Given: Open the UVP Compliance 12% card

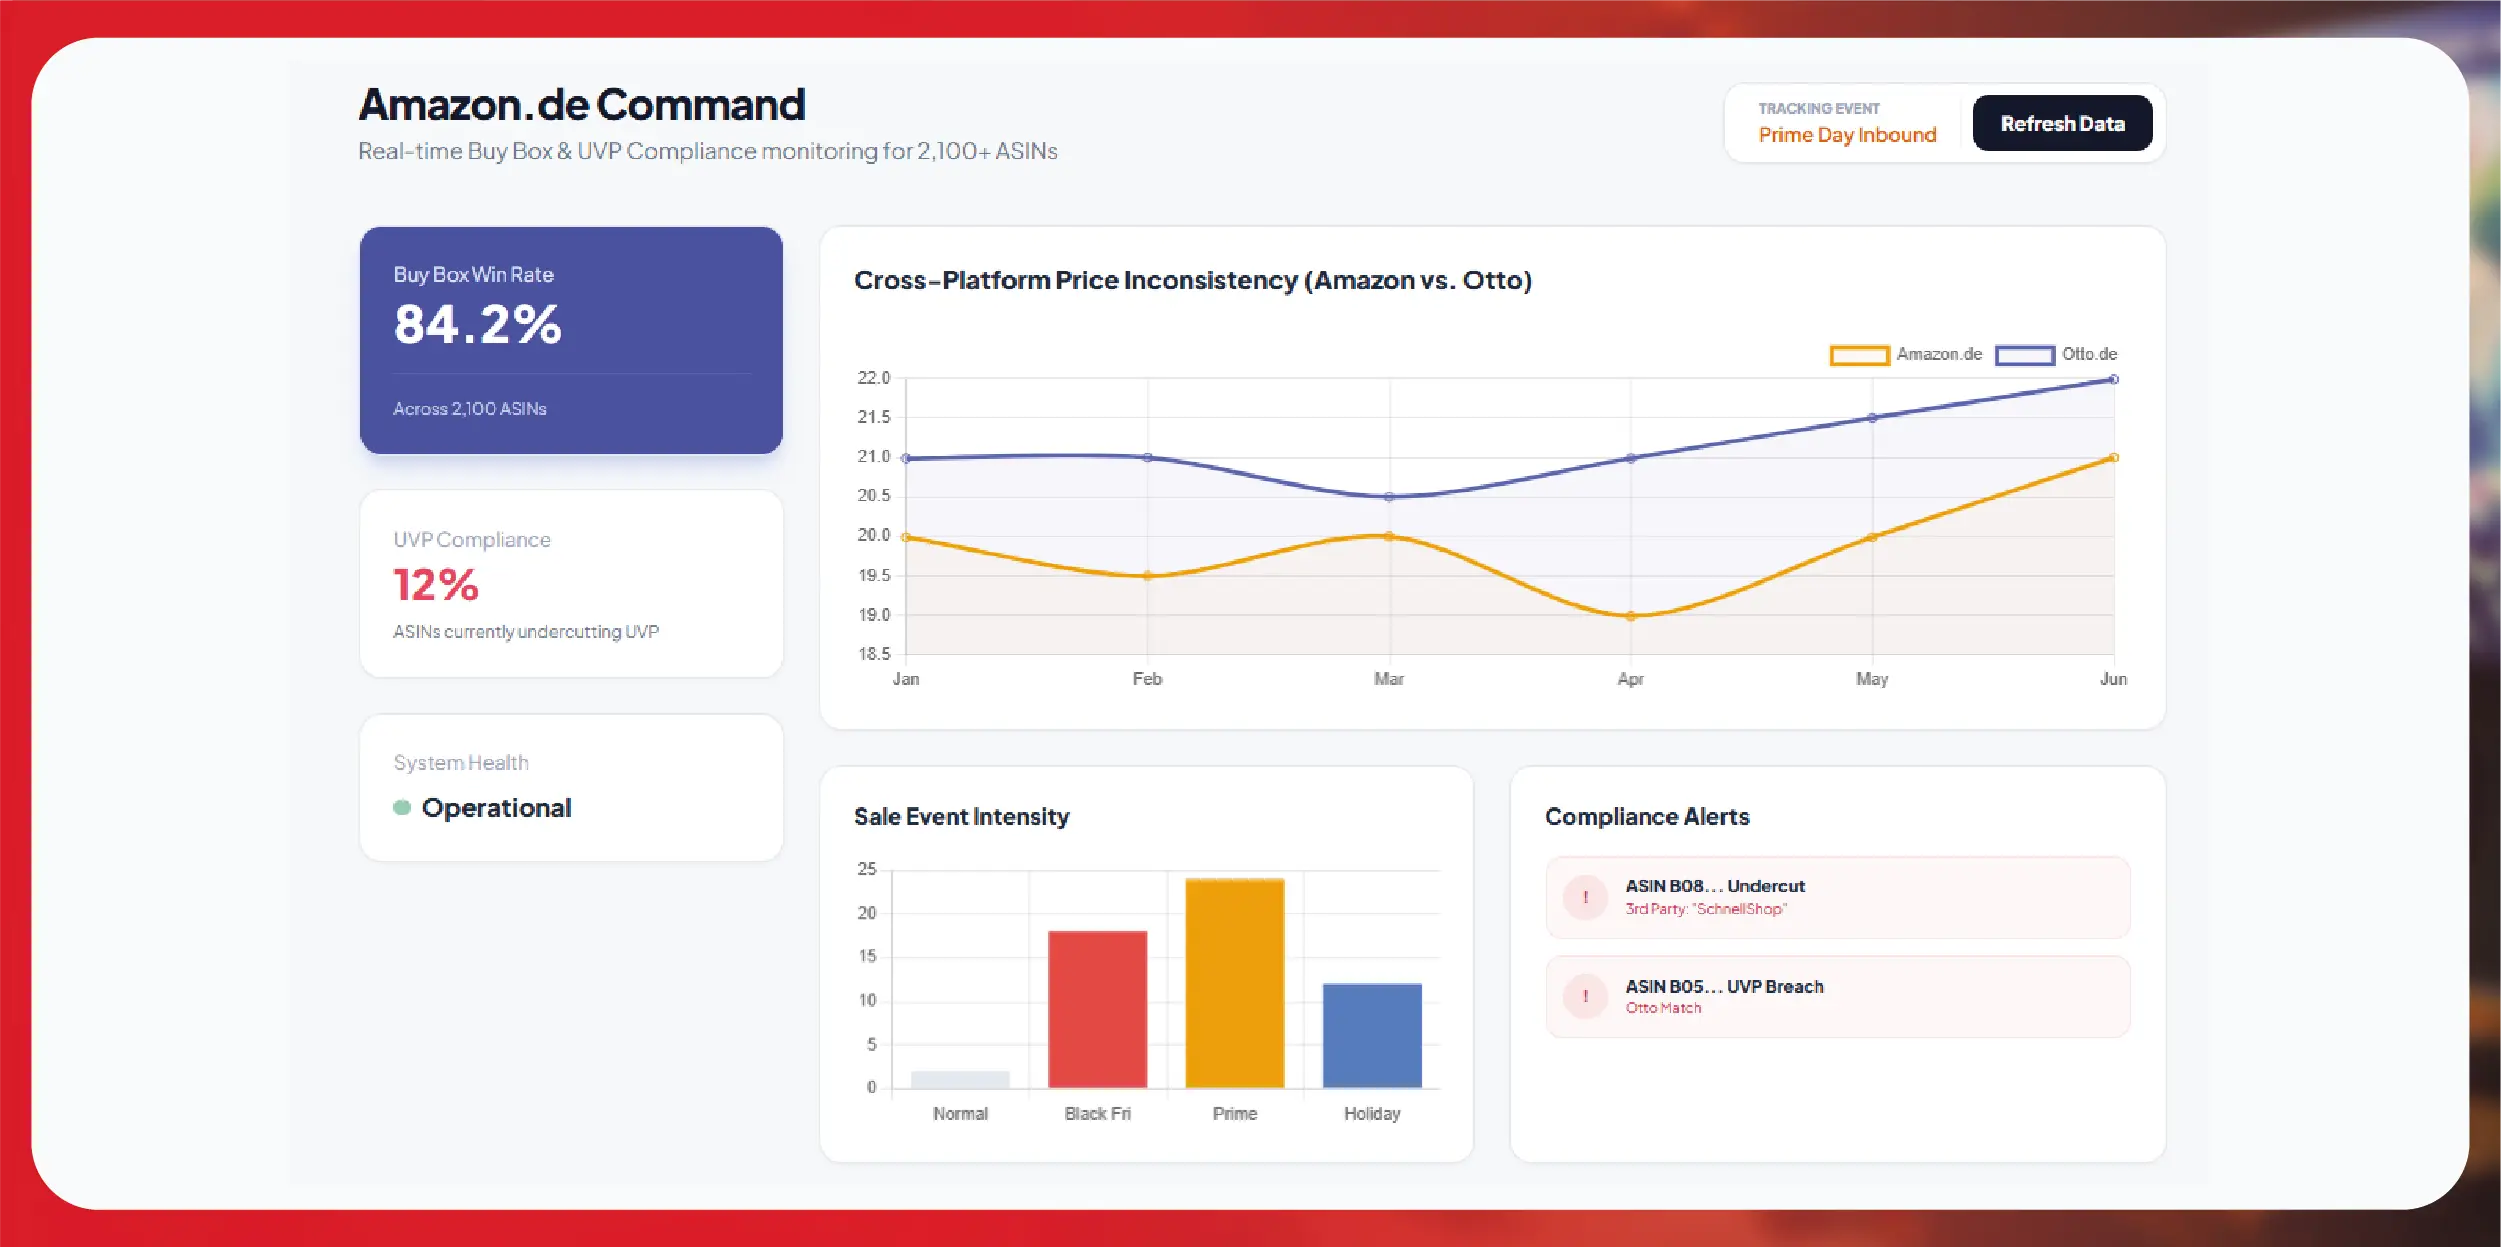Looking at the screenshot, I should click(571, 584).
